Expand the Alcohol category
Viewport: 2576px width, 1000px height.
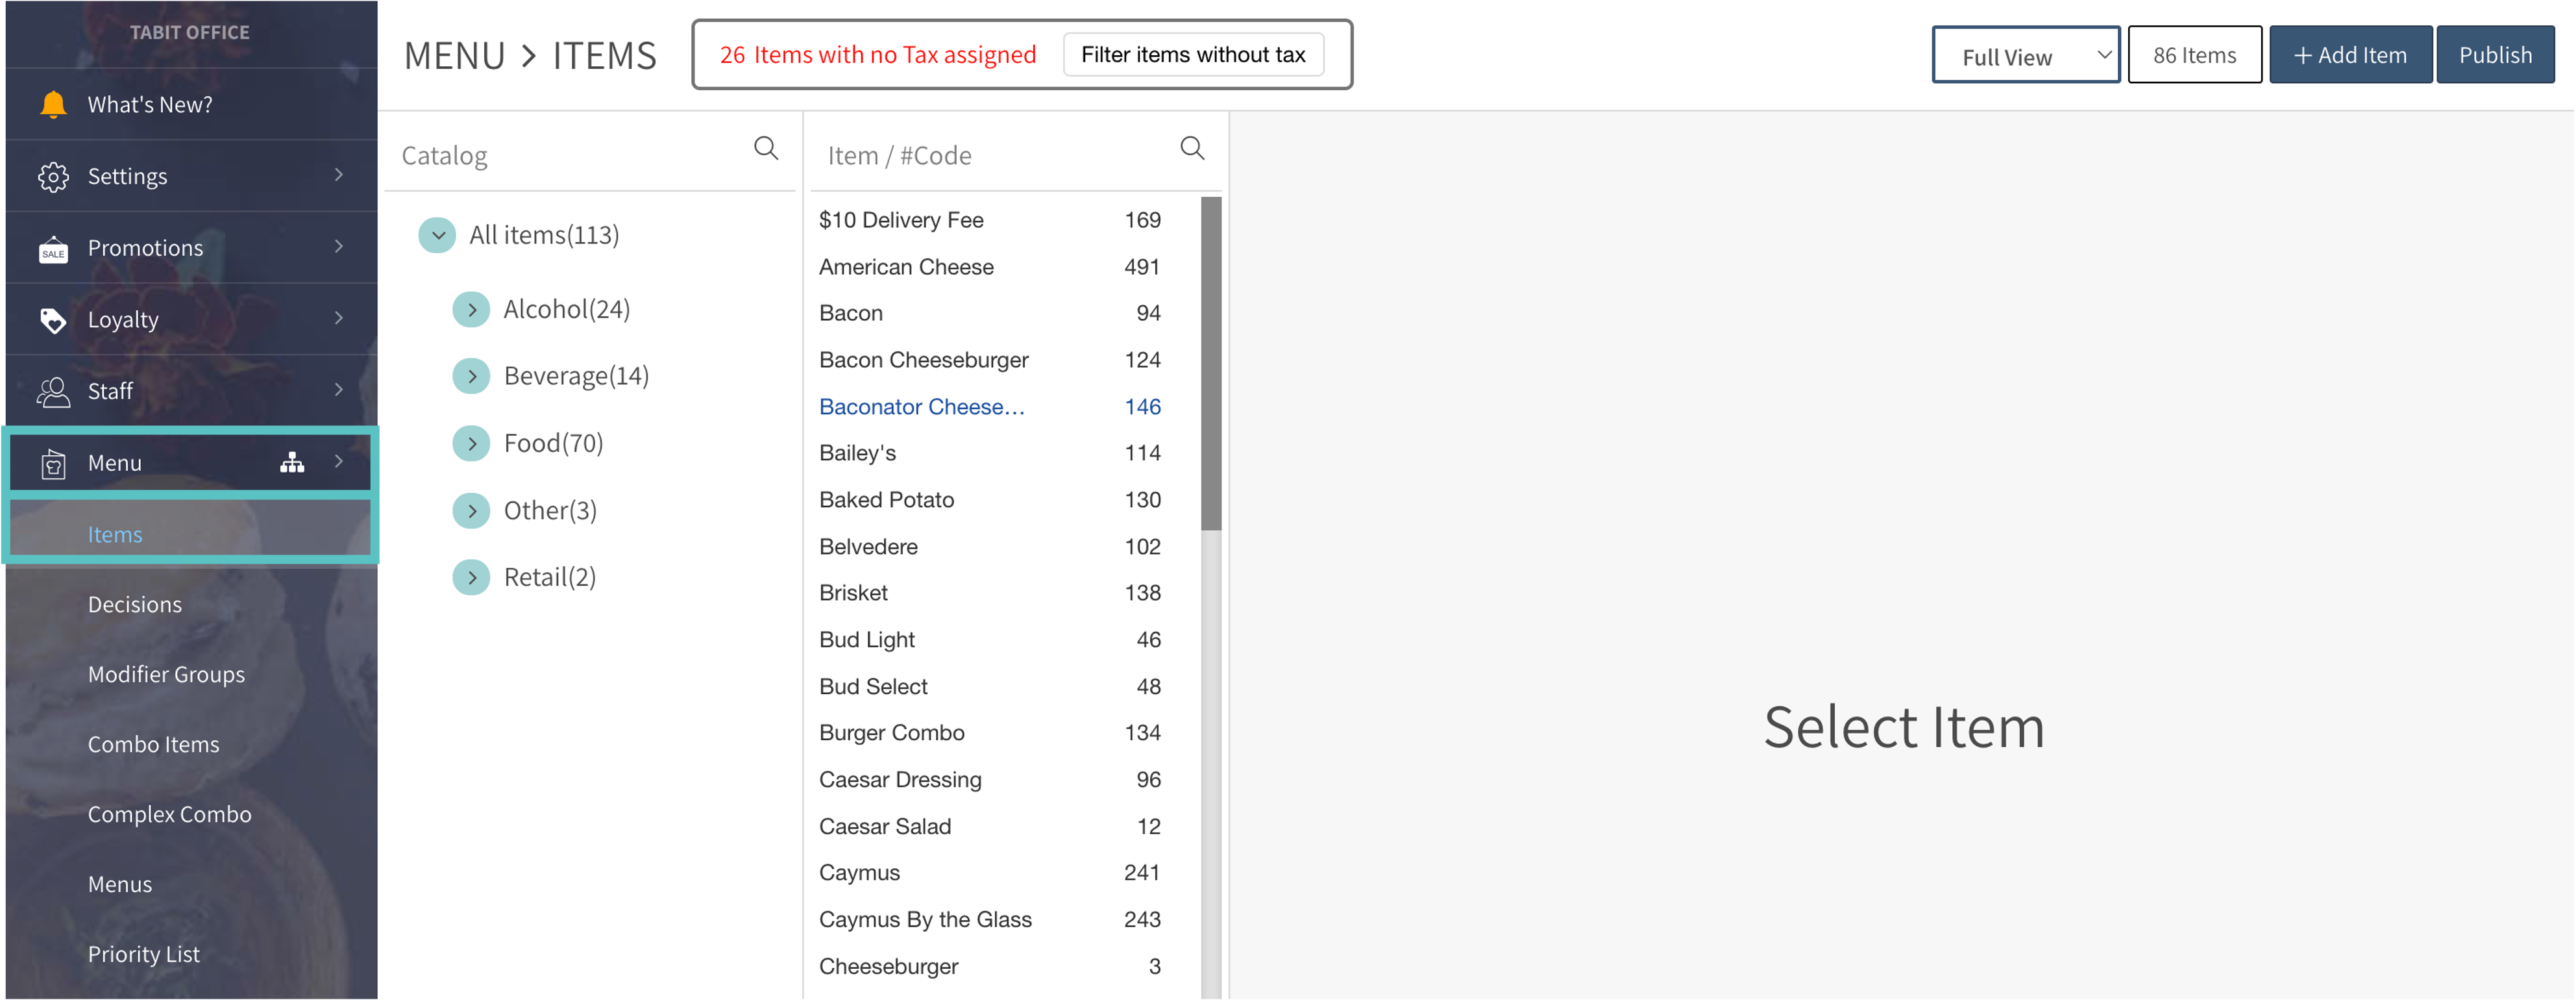[x=471, y=310]
